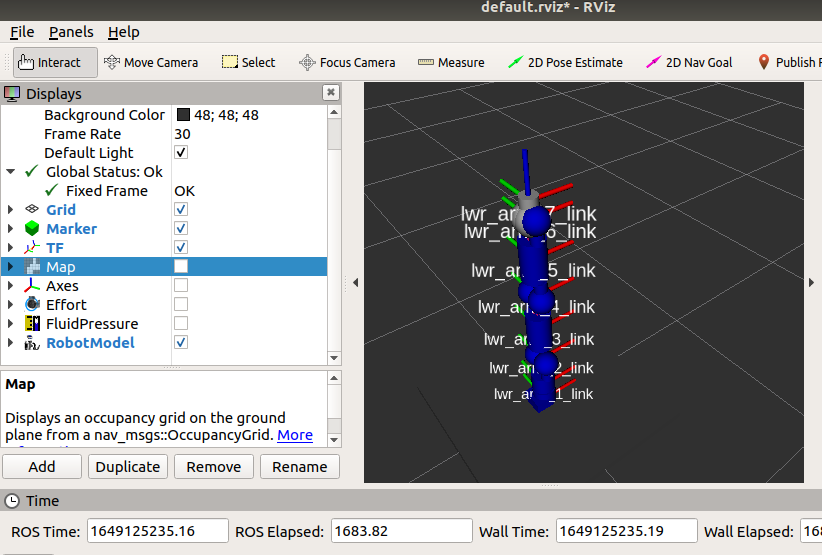Click the Publish Point pin icon

(764, 62)
